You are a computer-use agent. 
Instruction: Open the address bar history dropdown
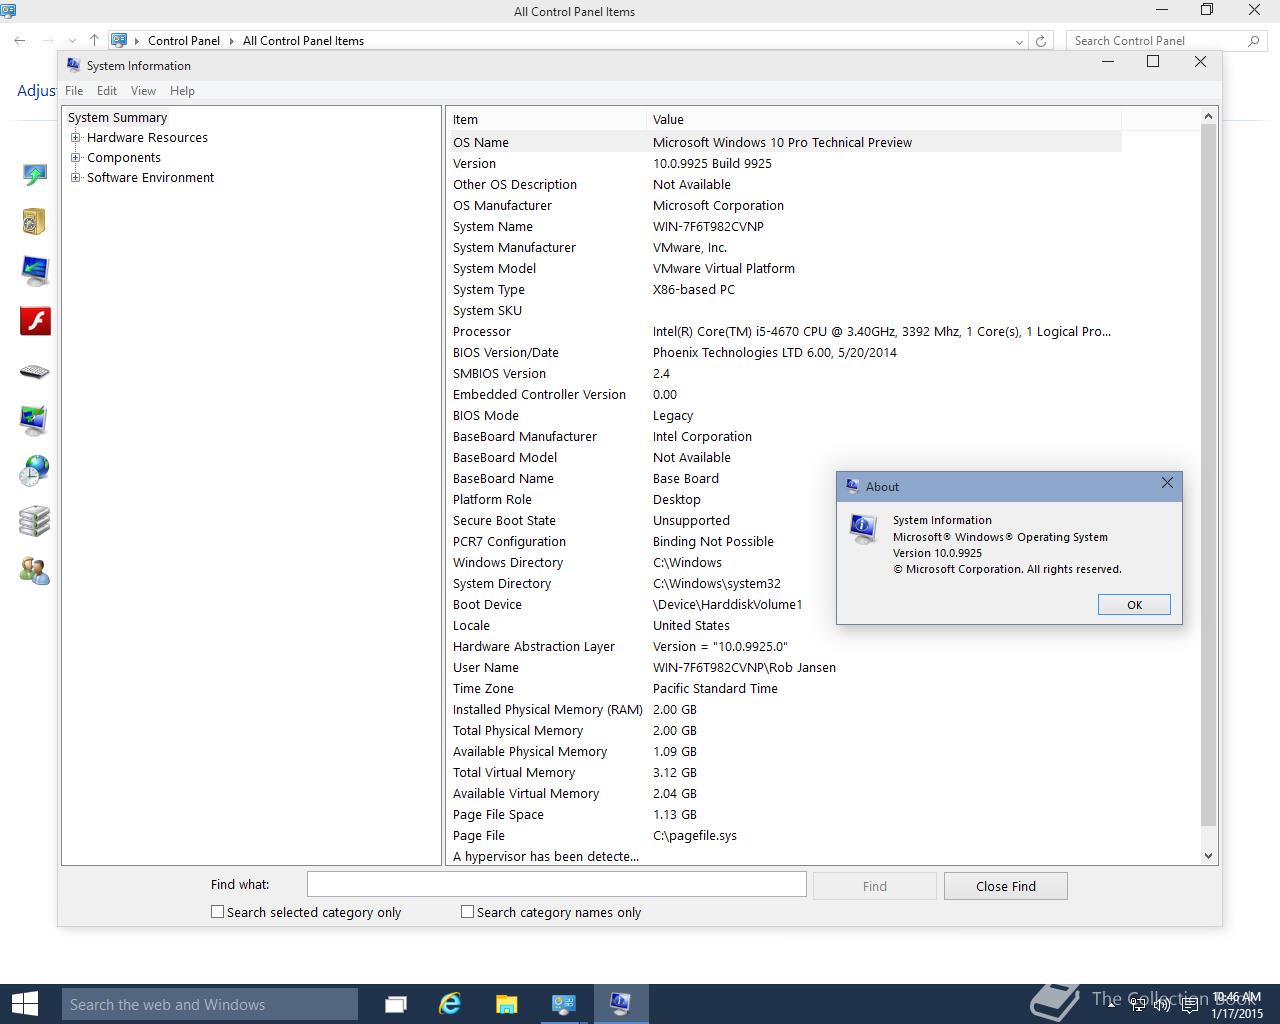[1019, 41]
